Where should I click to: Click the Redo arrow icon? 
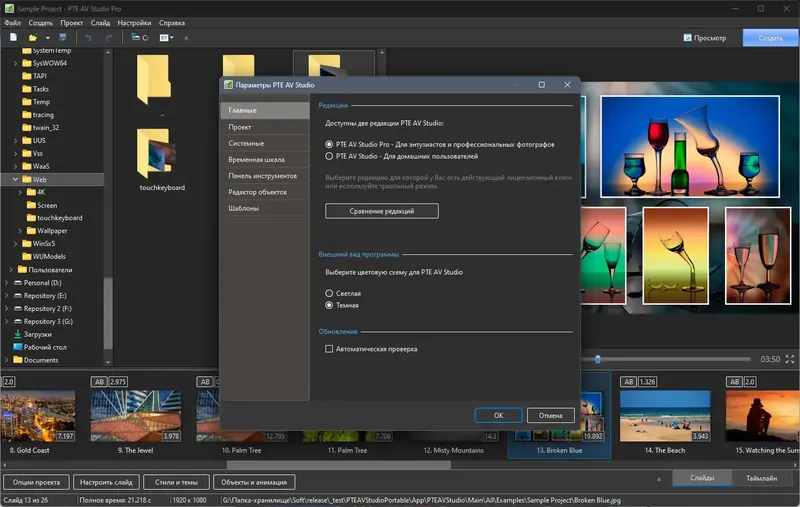[108, 38]
